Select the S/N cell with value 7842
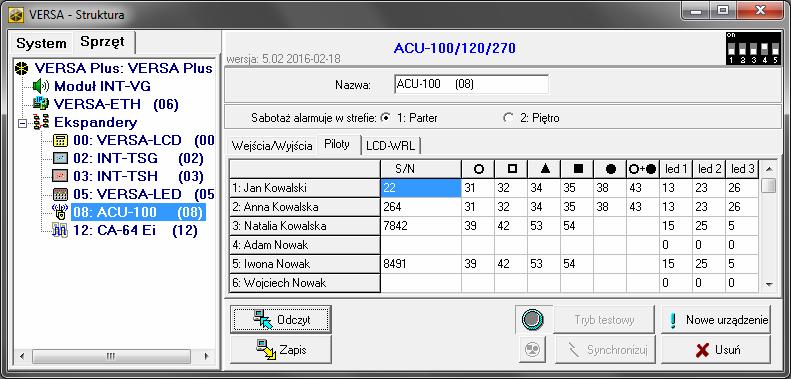791x379 pixels. 421,226
